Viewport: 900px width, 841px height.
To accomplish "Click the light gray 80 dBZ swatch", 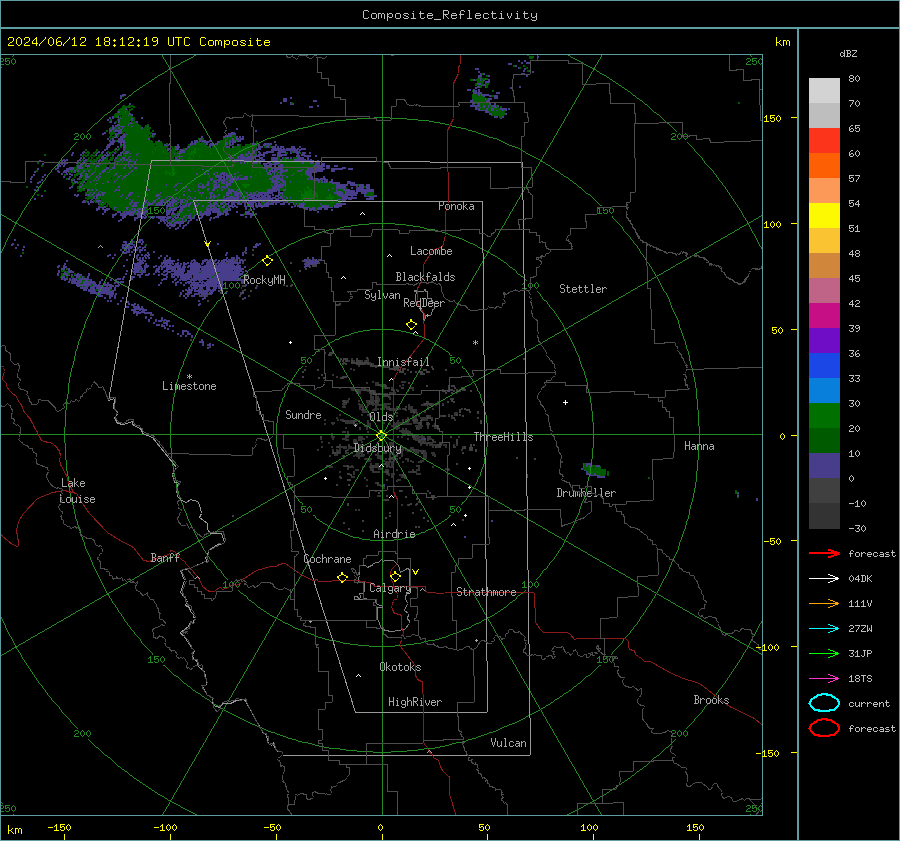I will click(824, 90).
